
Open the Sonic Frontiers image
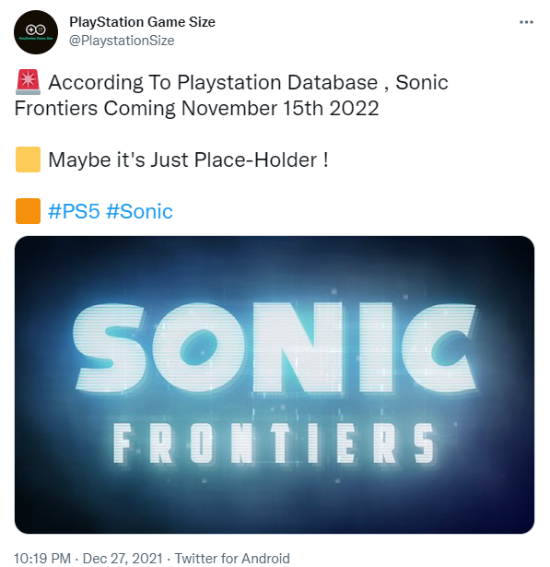tap(274, 385)
